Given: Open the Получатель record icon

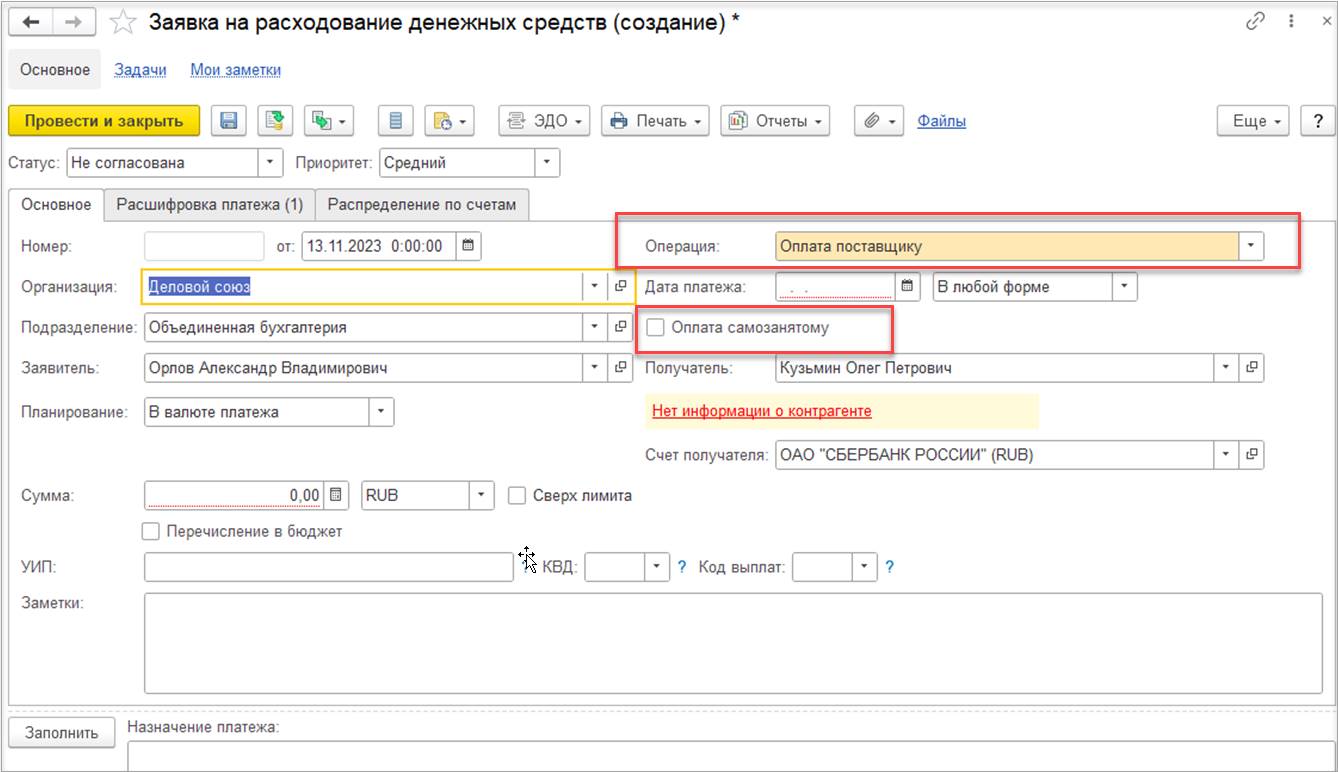Looking at the screenshot, I should click(1252, 368).
